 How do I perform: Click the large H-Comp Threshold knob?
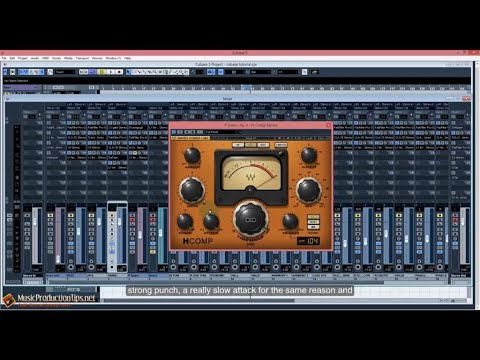pyautogui.click(x=250, y=219)
